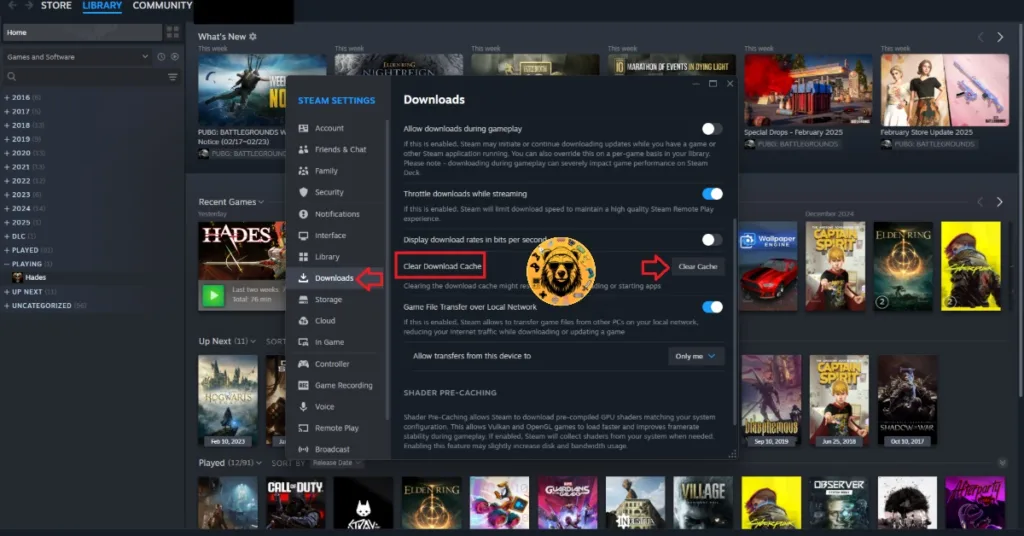Screen dimensions: 1024x536
Task: Open Broadcast icon
Action: [303, 449]
